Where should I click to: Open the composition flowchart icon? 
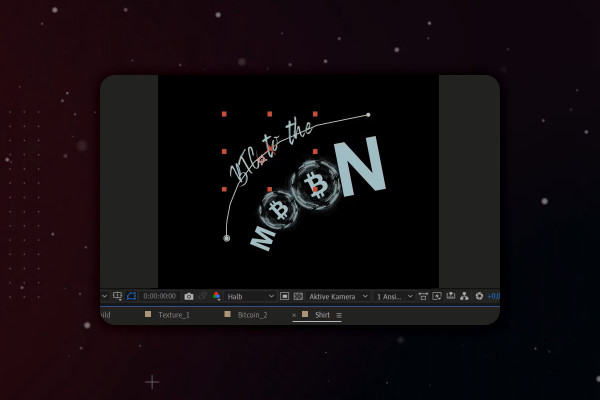pyautogui.click(x=464, y=296)
